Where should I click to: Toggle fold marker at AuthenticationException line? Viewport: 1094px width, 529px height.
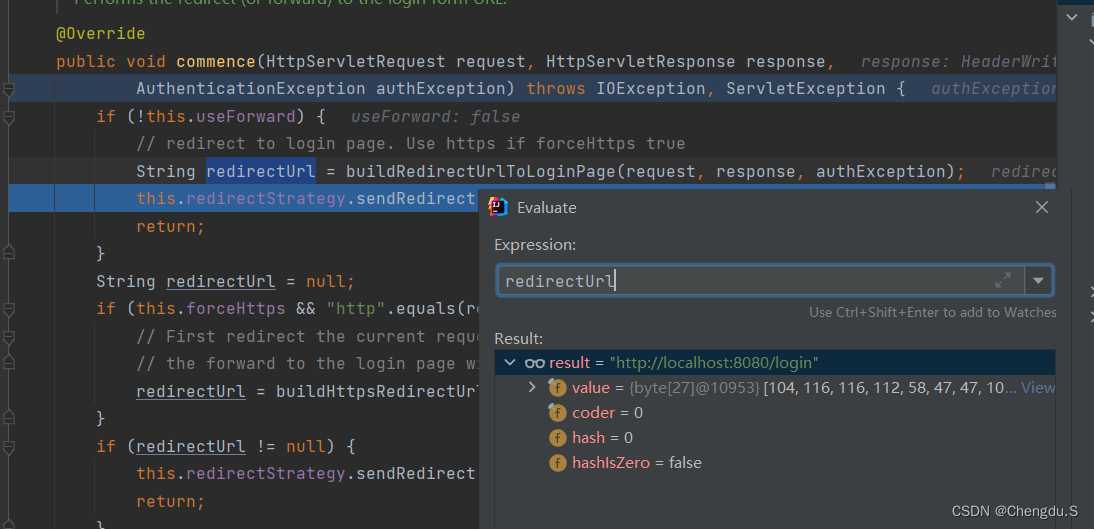8,90
